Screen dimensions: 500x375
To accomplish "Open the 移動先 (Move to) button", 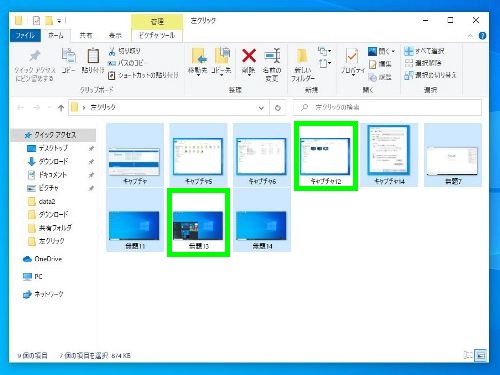I will (x=198, y=61).
